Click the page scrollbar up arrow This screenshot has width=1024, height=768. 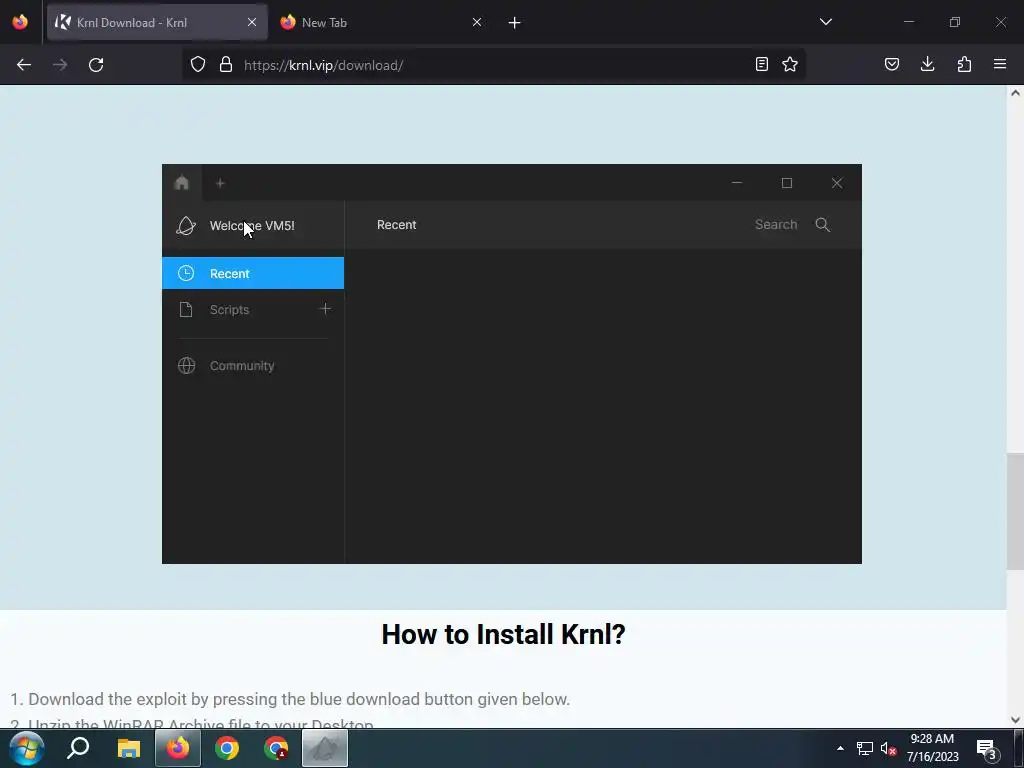(x=1015, y=93)
